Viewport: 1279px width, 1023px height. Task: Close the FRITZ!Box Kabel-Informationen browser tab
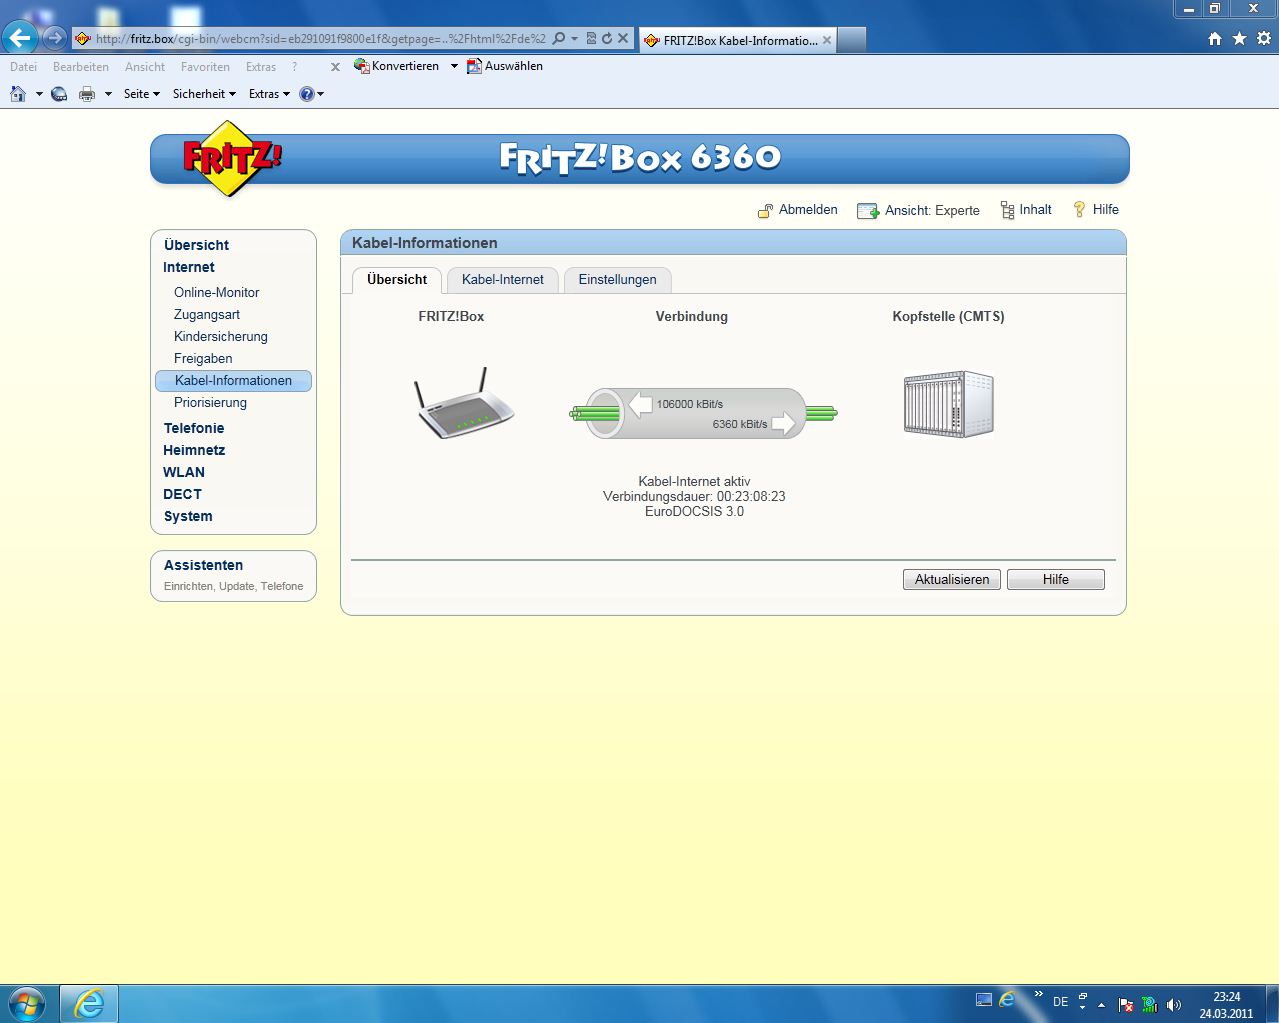[x=827, y=40]
